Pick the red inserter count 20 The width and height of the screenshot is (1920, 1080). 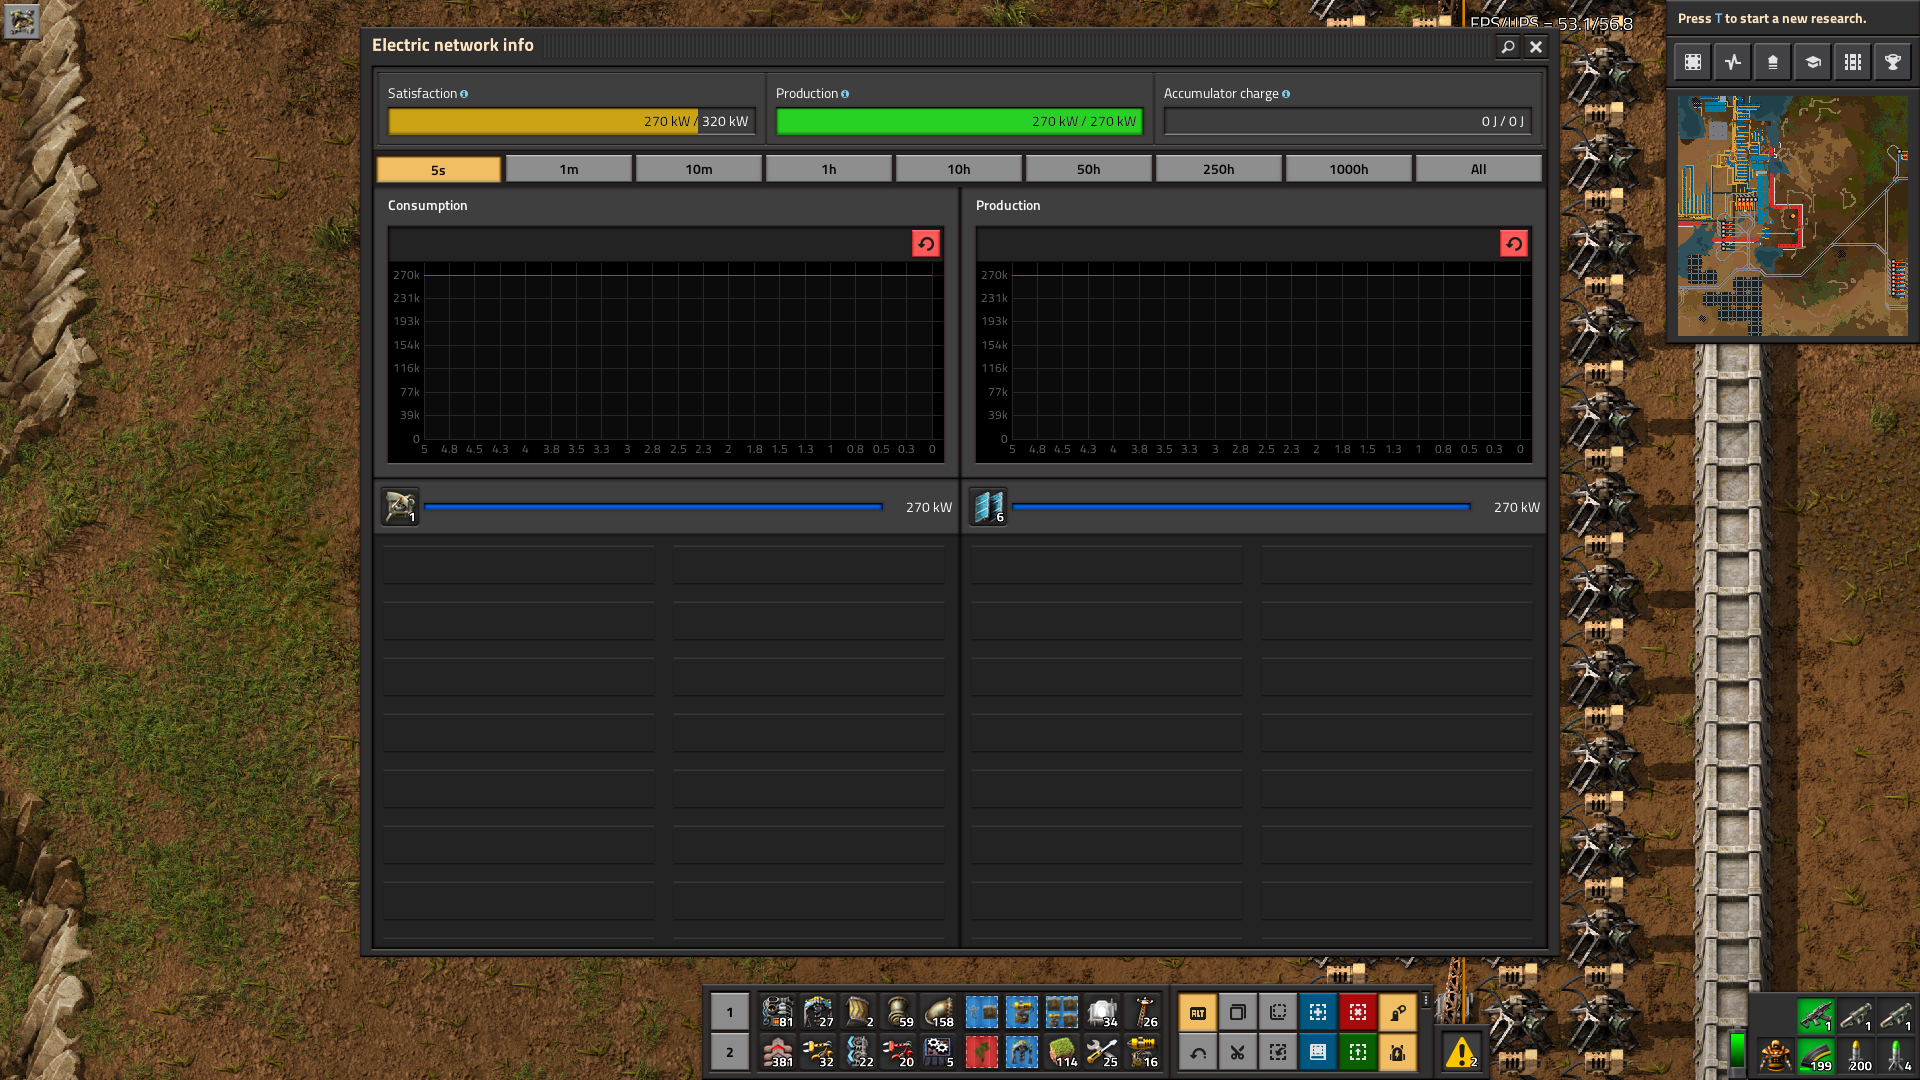pyautogui.click(x=899, y=1052)
